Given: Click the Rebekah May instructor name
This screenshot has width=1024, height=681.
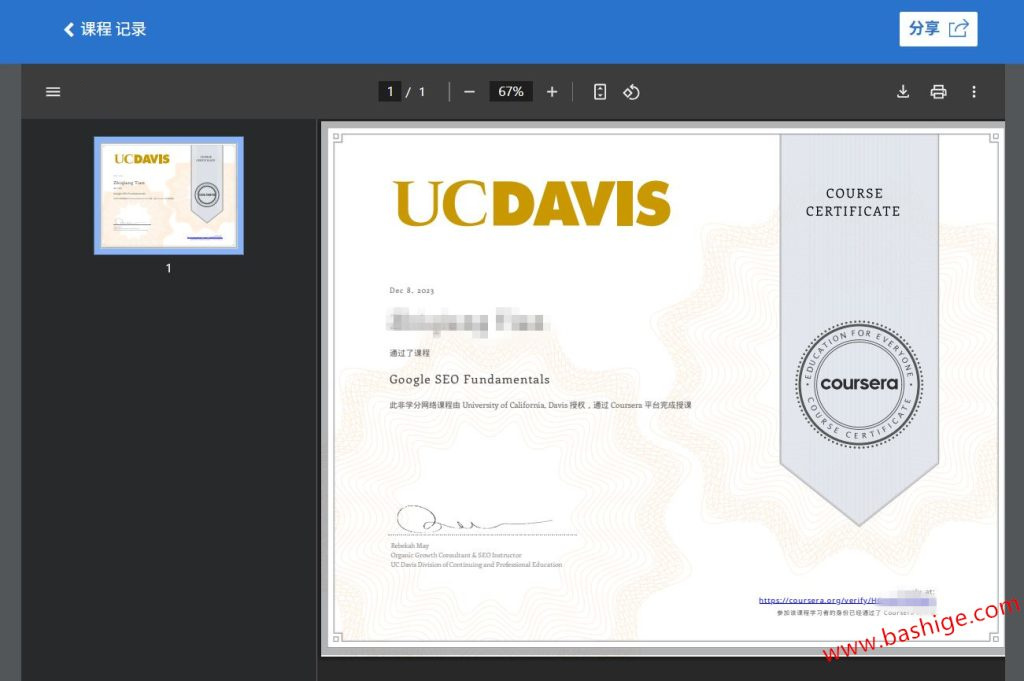Looking at the screenshot, I should [x=409, y=546].
